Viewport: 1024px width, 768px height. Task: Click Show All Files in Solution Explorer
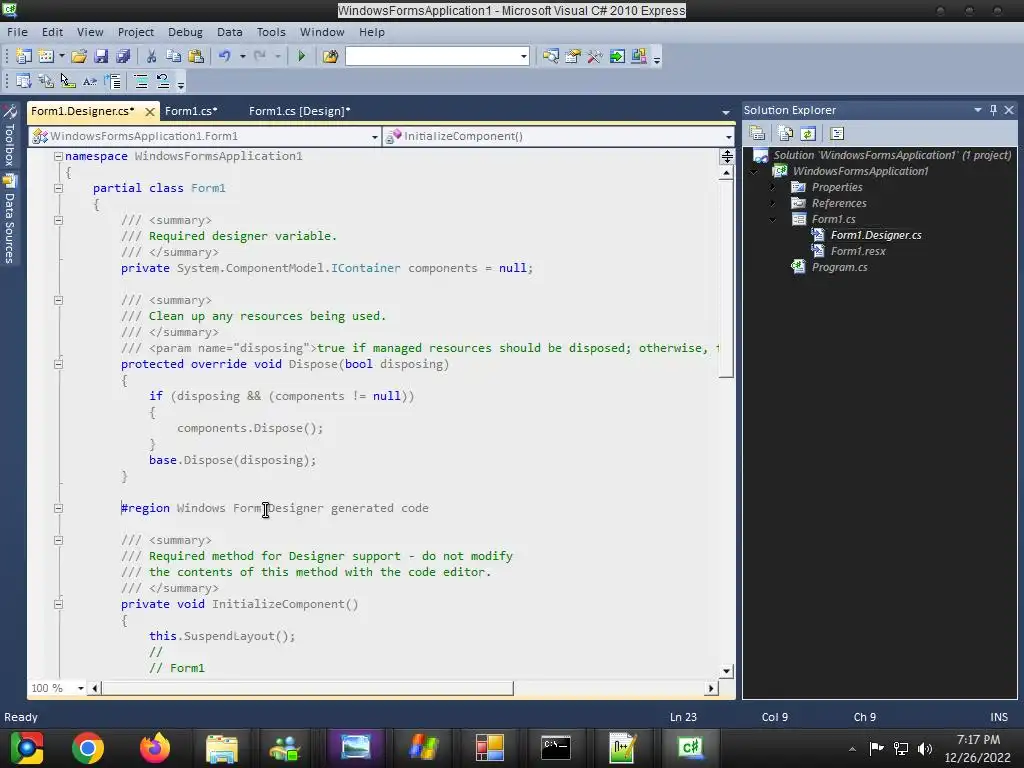[786, 133]
